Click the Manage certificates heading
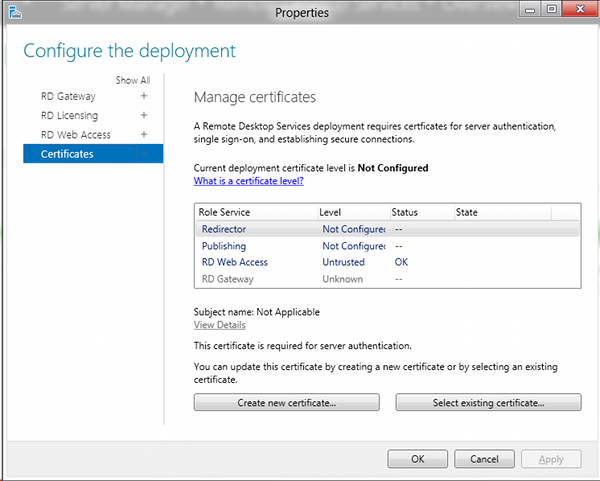 click(255, 97)
